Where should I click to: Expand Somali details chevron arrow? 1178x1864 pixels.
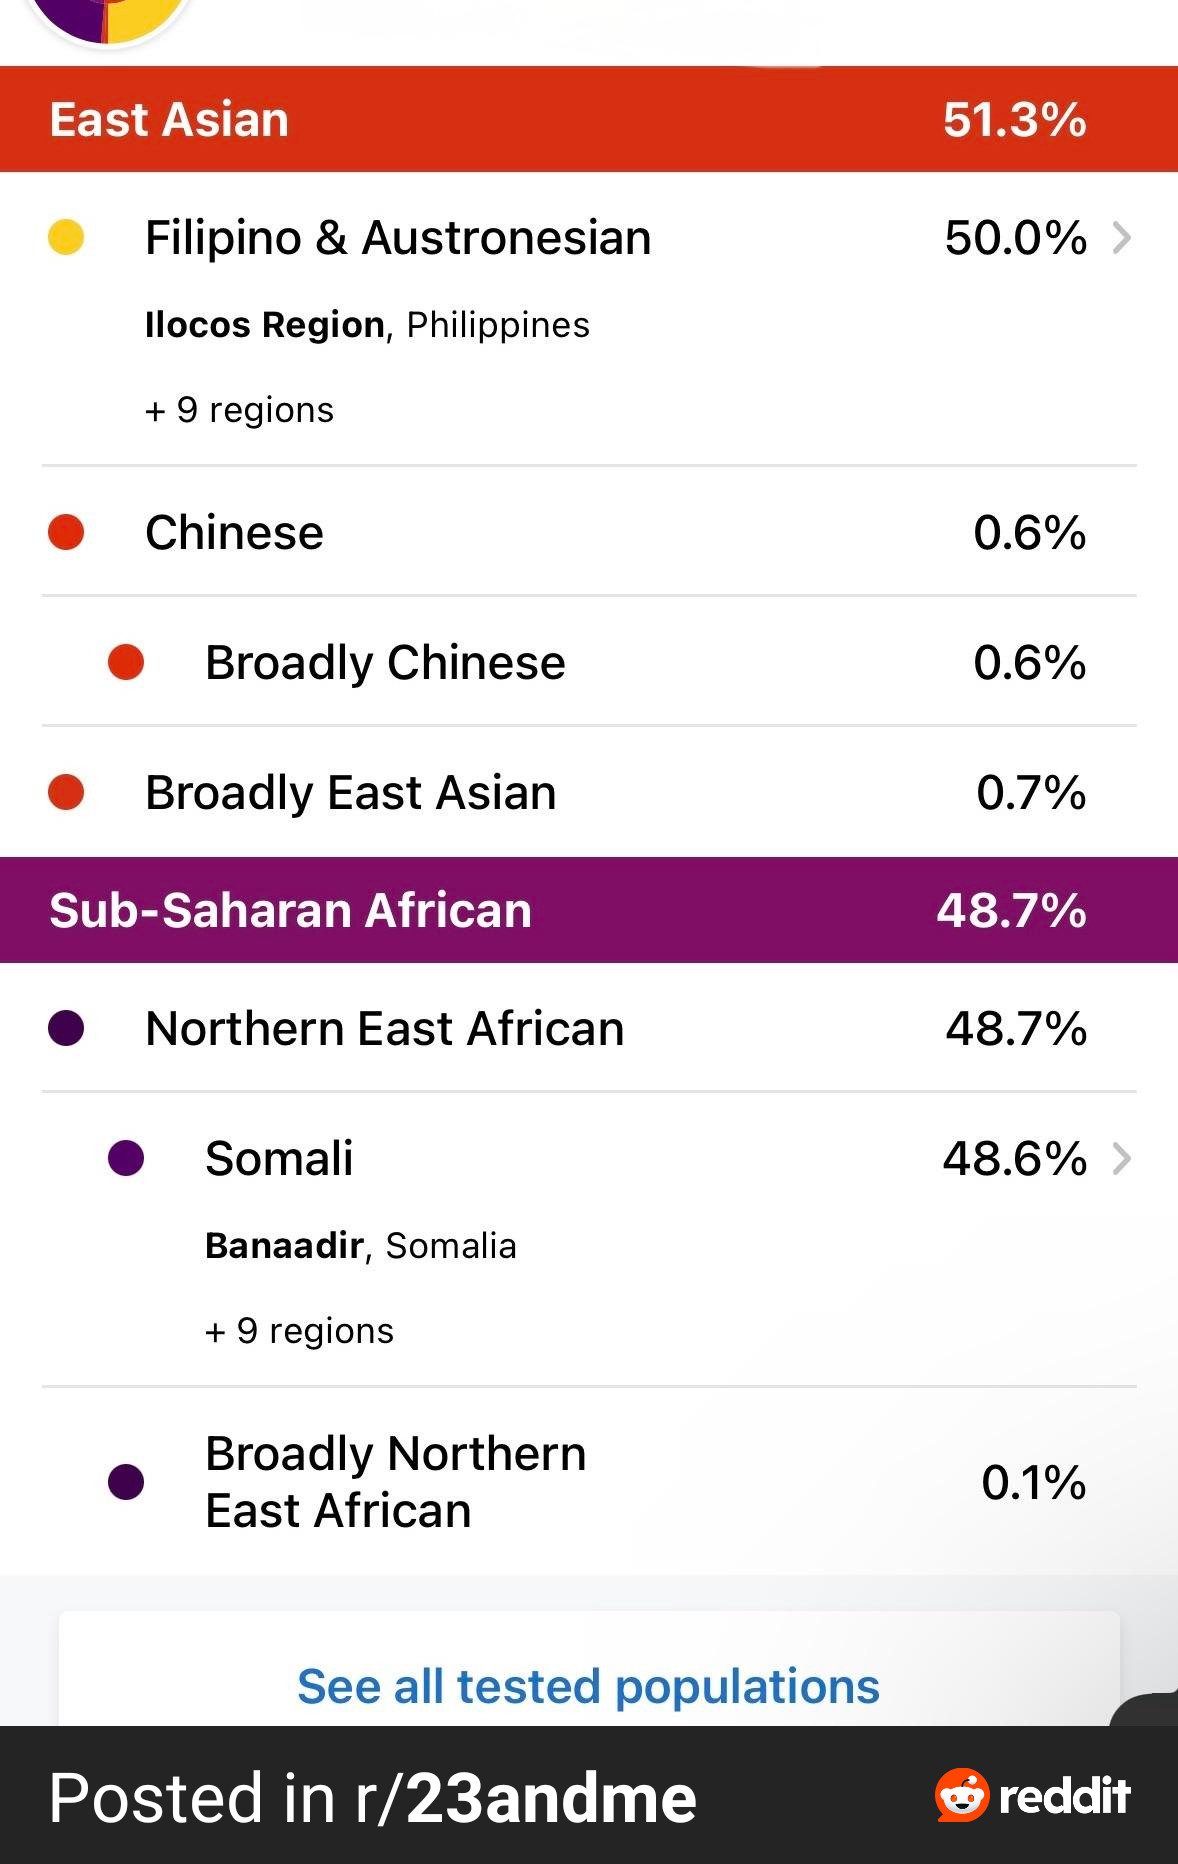[x=1122, y=1159]
